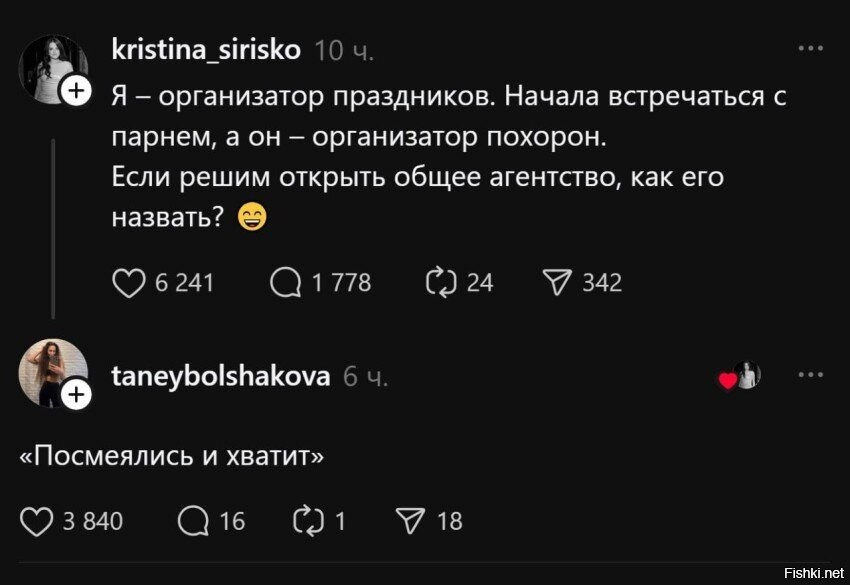The width and height of the screenshot is (850, 585).
Task: Click the 6 ч. reply timestamp
Action: click(x=365, y=377)
